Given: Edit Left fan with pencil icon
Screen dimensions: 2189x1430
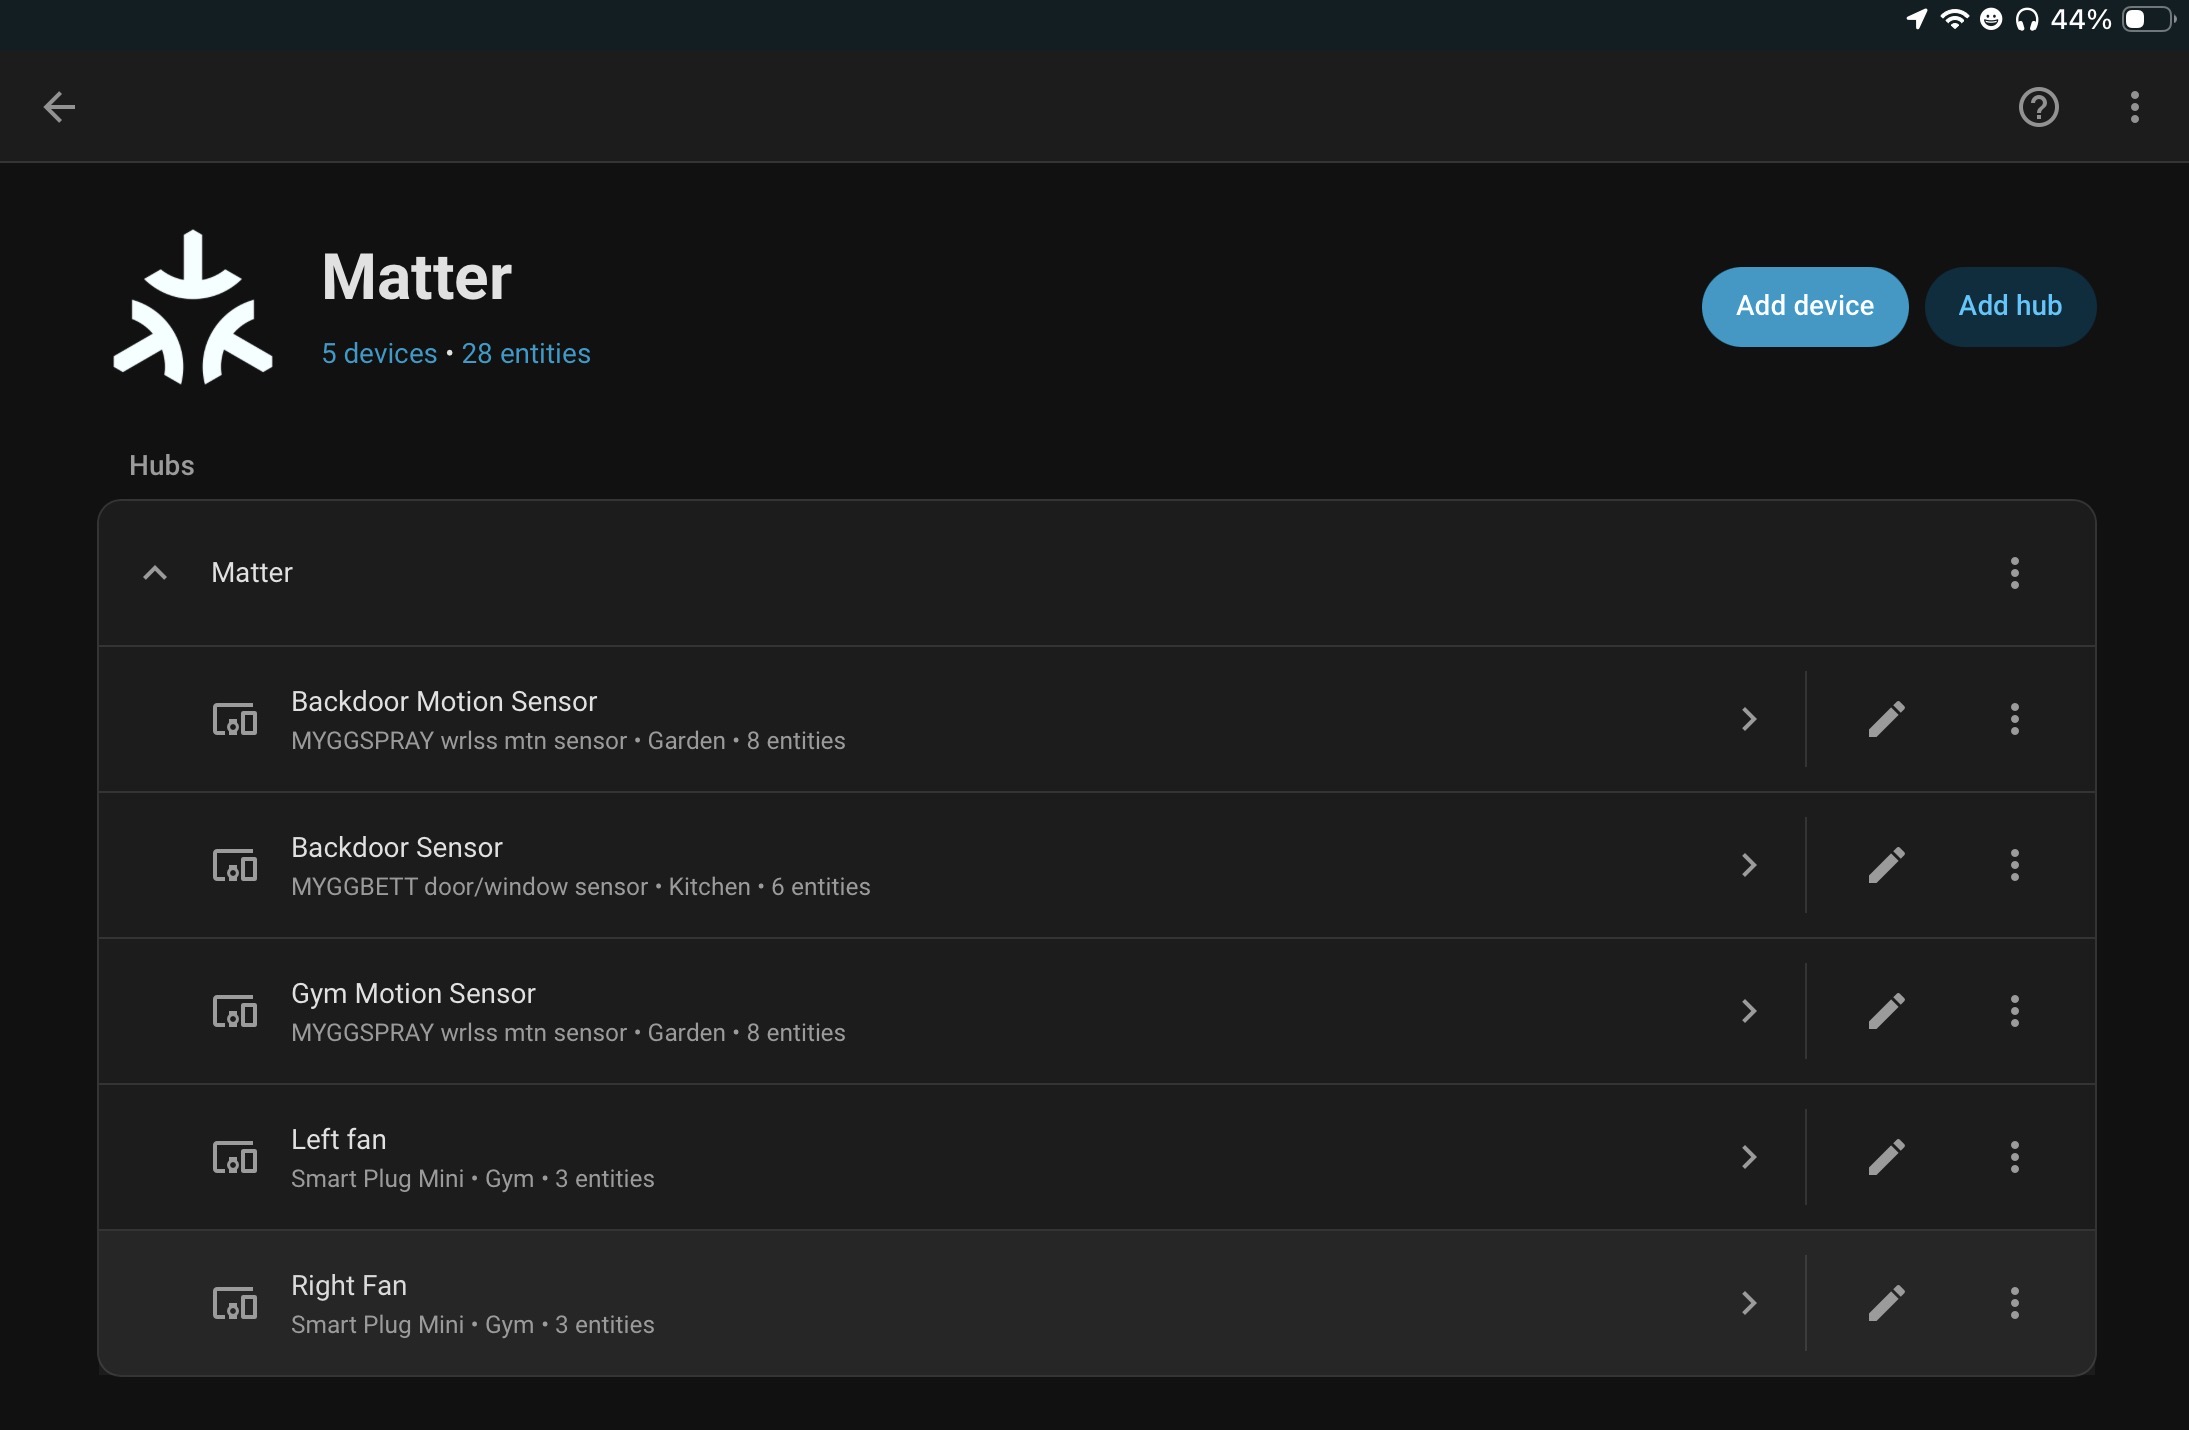Looking at the screenshot, I should click(x=1886, y=1157).
